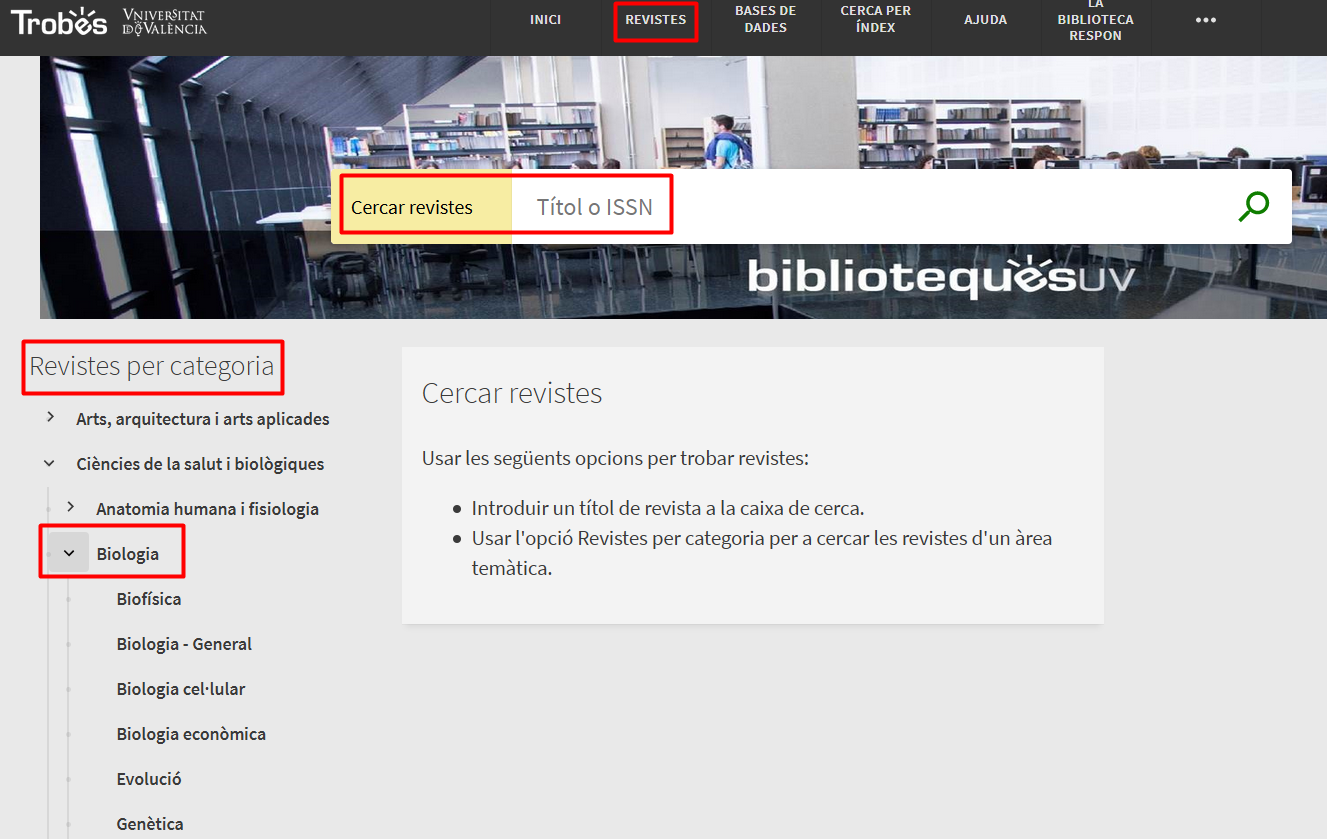The image size is (1327, 839).
Task: Open the Inici menu item
Action: (x=545, y=20)
